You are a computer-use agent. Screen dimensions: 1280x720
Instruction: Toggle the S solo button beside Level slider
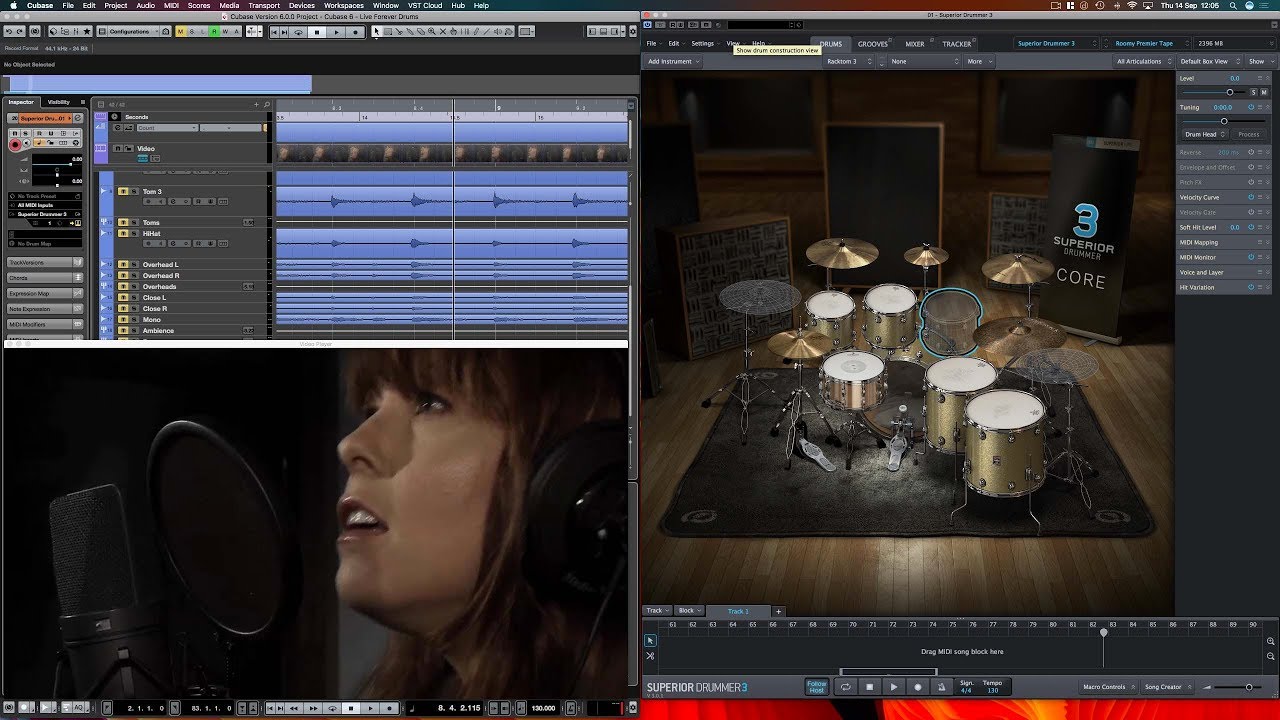(1254, 92)
